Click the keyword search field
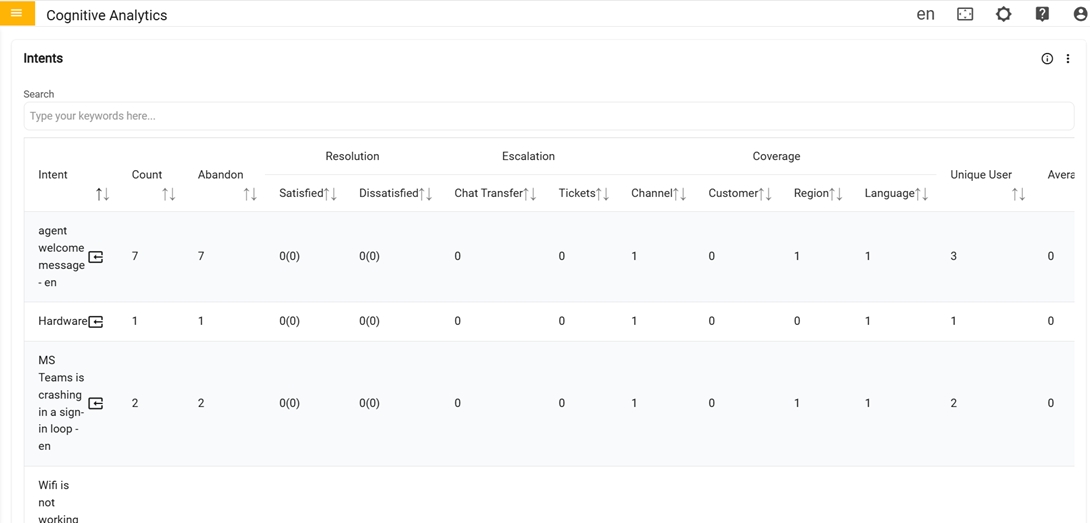This screenshot has width=1090, height=523. click(x=548, y=116)
